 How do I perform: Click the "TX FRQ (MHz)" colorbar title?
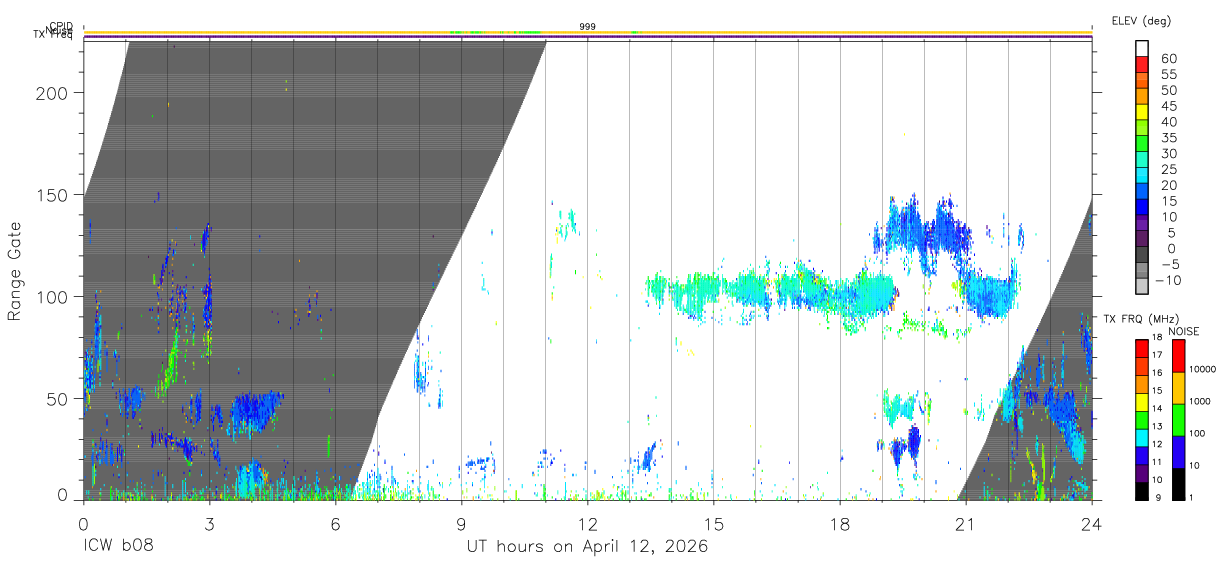tap(1139, 319)
